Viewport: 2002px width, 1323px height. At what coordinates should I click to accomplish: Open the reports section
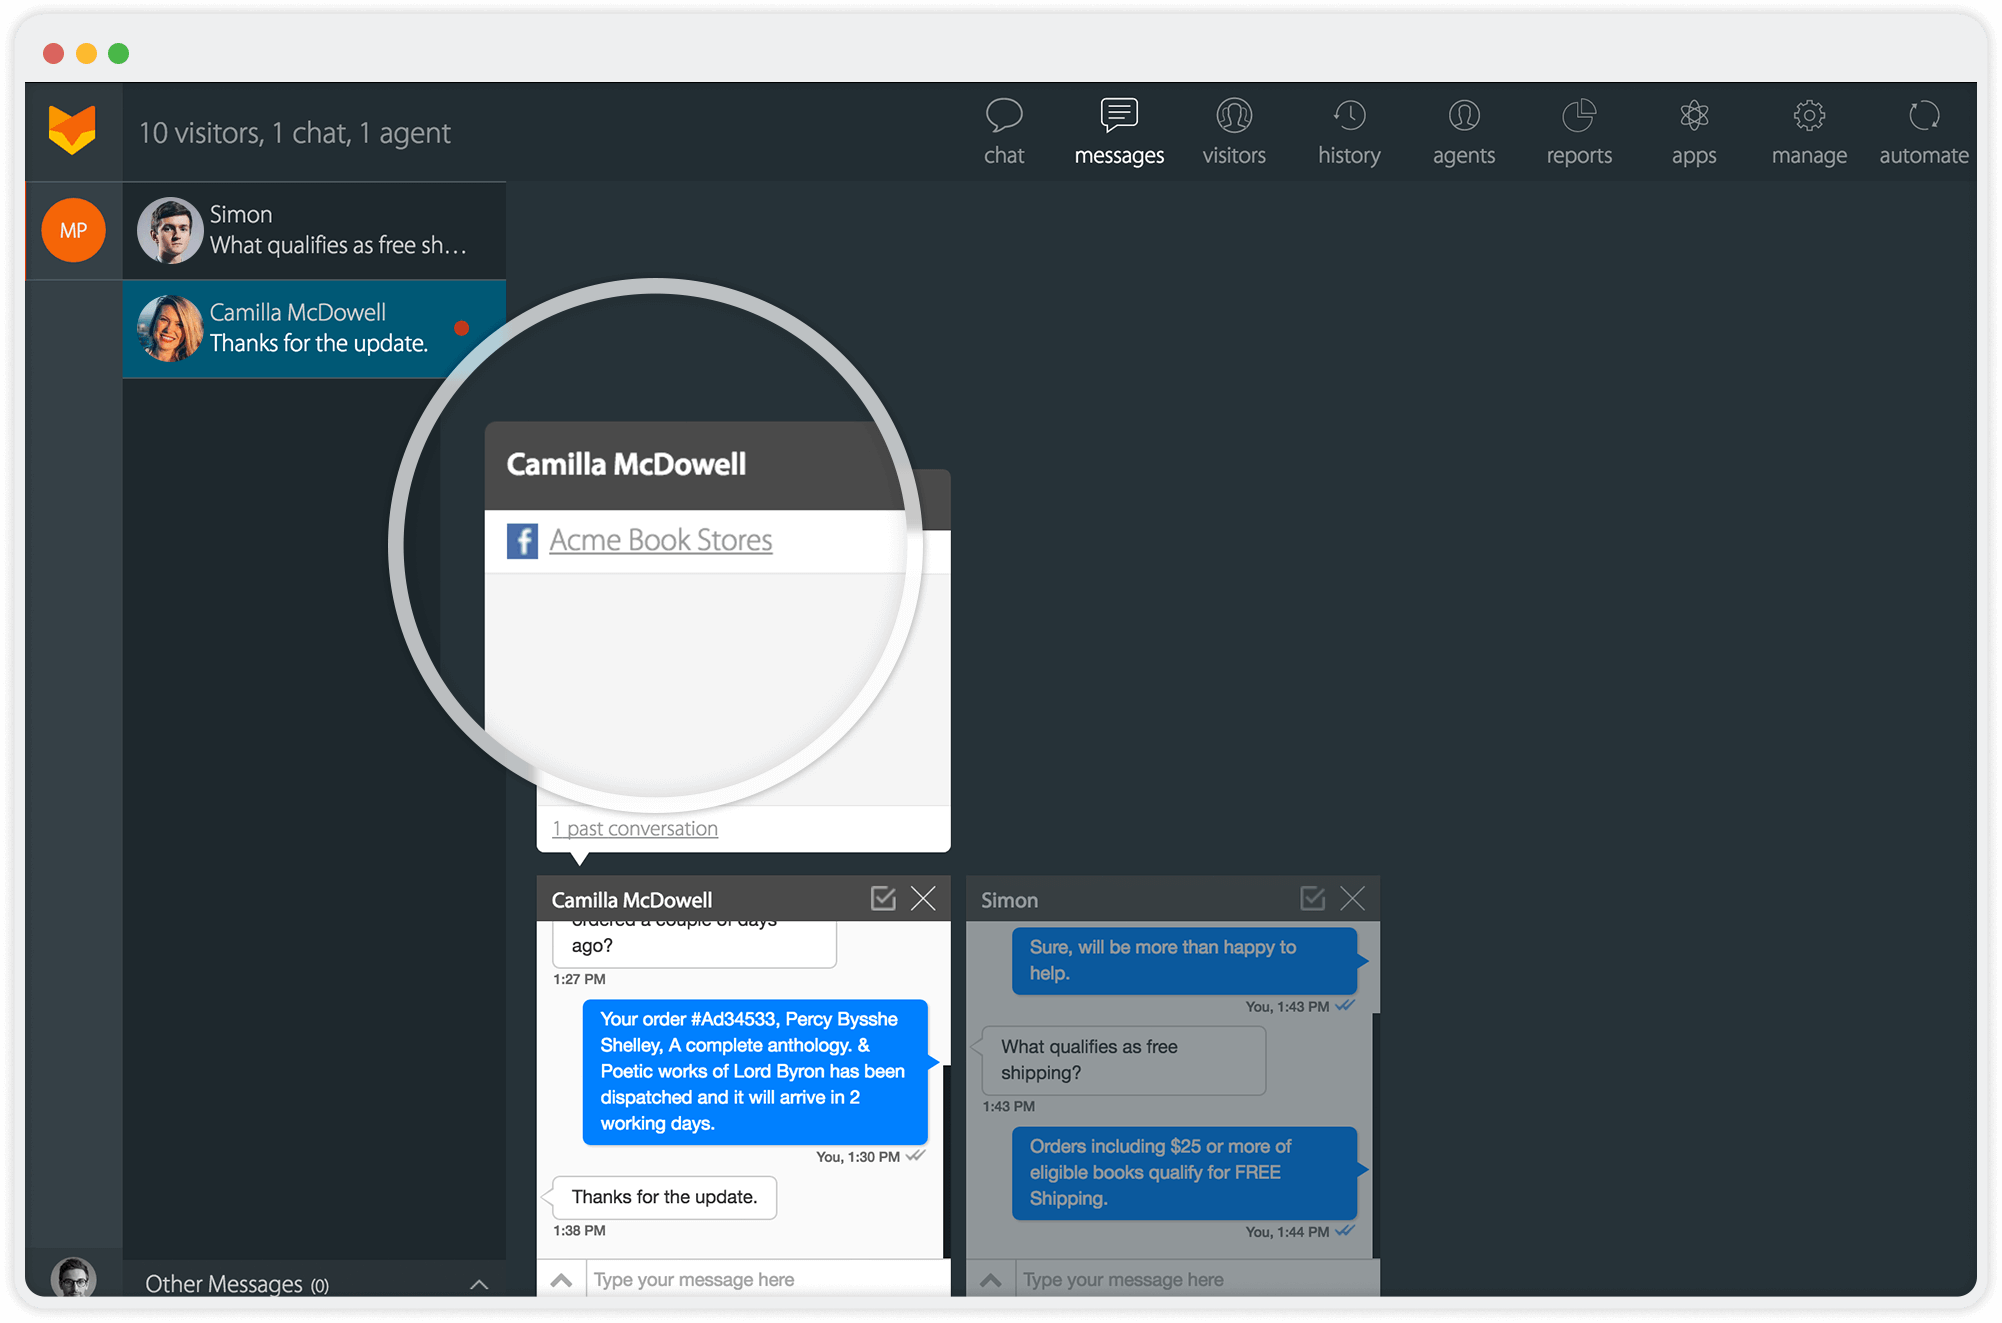tap(1578, 131)
